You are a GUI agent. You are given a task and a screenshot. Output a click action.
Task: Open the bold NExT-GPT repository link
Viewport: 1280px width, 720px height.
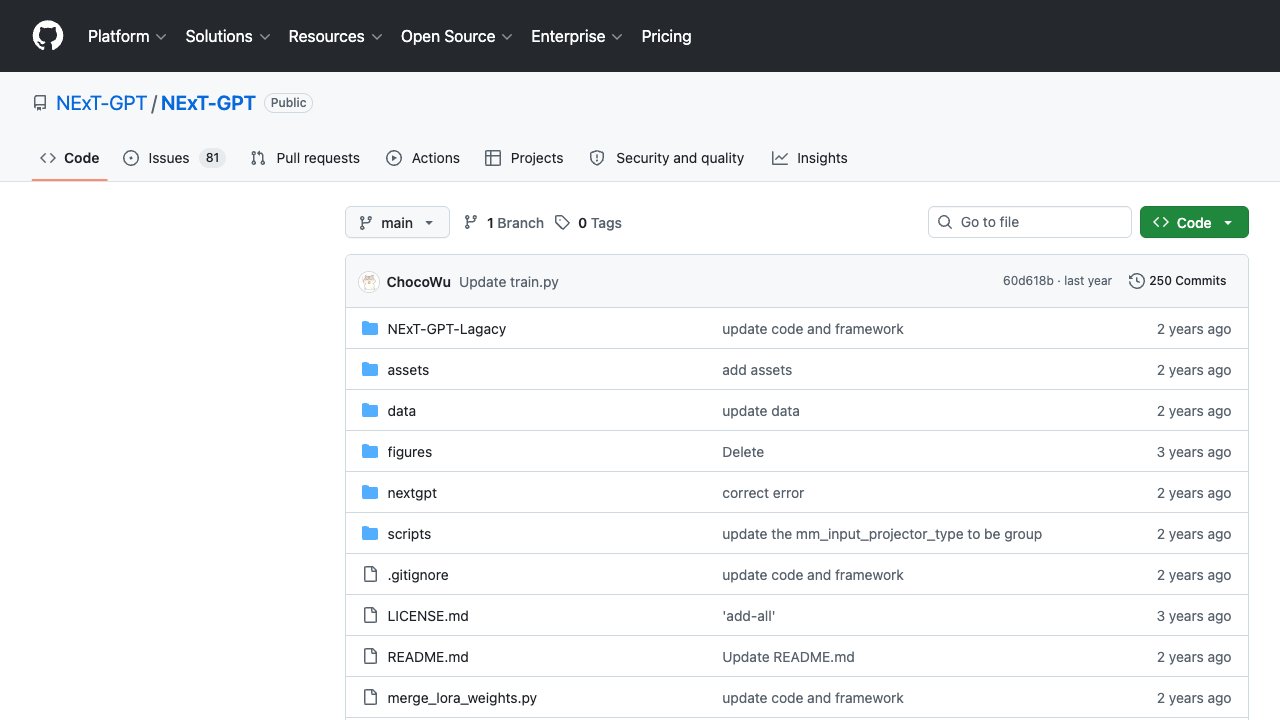pos(208,103)
